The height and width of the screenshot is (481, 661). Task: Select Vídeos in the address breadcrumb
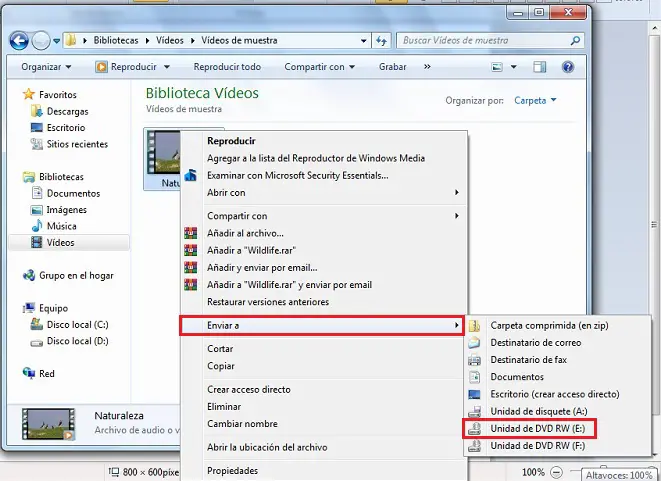pos(169,40)
